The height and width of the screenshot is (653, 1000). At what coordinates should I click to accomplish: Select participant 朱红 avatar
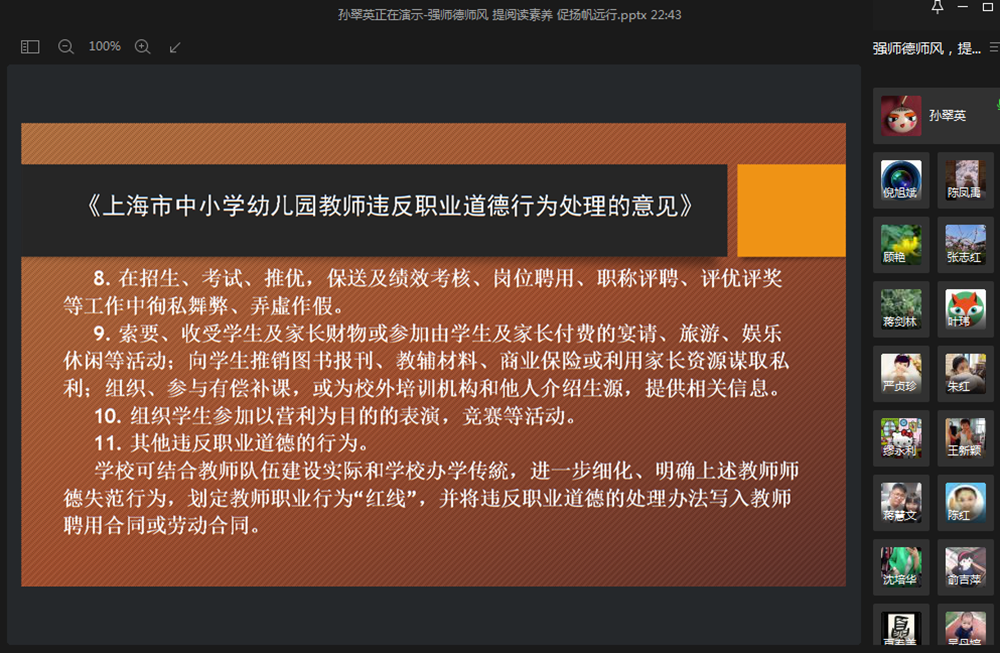[x=965, y=374]
